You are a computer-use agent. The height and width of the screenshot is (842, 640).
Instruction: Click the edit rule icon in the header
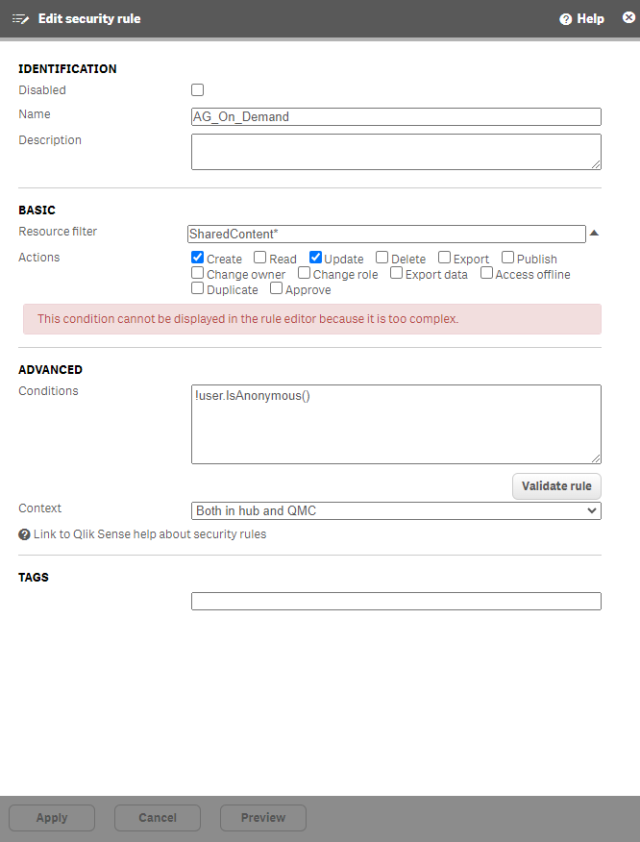(18, 18)
